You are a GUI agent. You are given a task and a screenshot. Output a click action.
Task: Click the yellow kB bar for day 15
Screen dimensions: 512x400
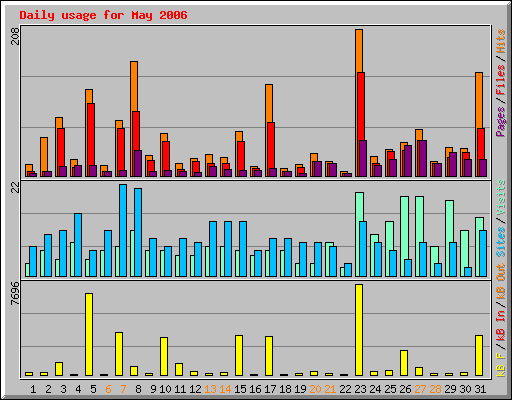pos(239,356)
